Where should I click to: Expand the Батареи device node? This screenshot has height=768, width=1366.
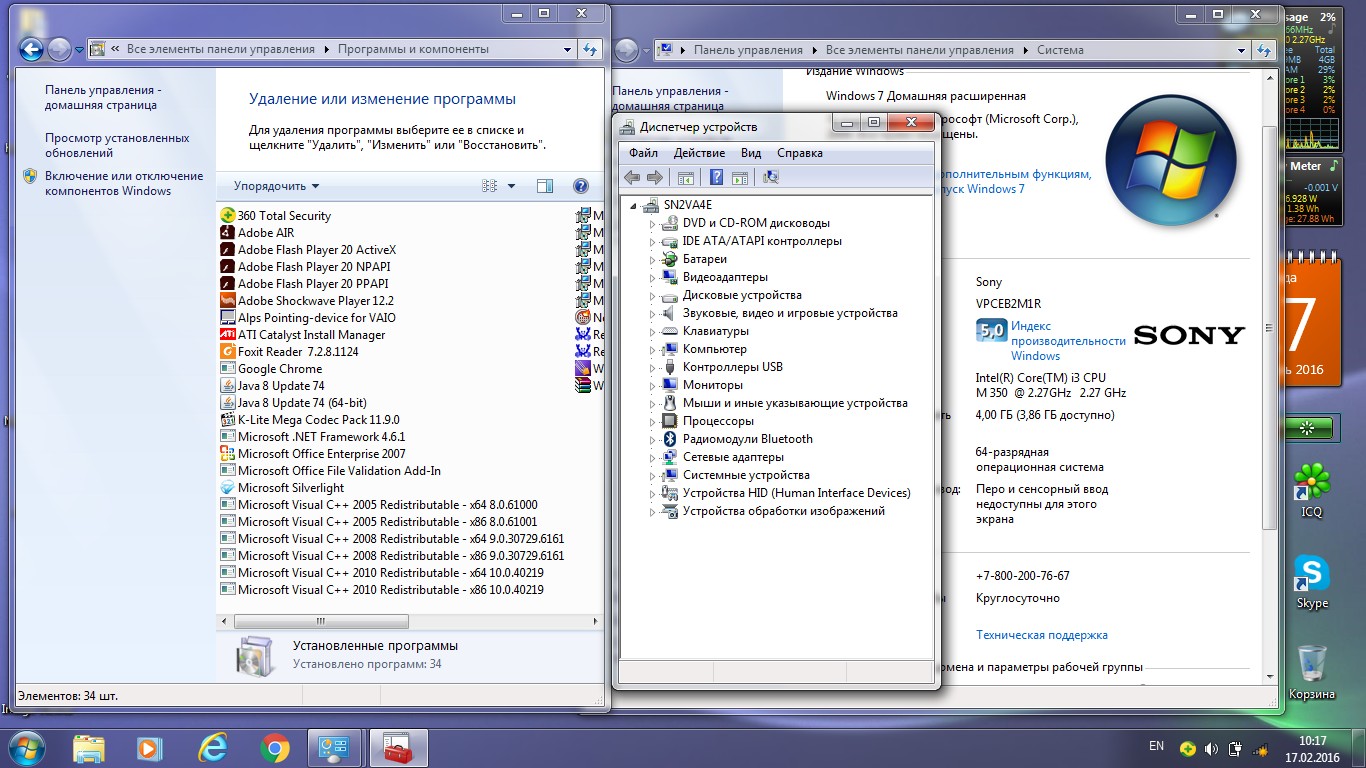click(x=652, y=259)
